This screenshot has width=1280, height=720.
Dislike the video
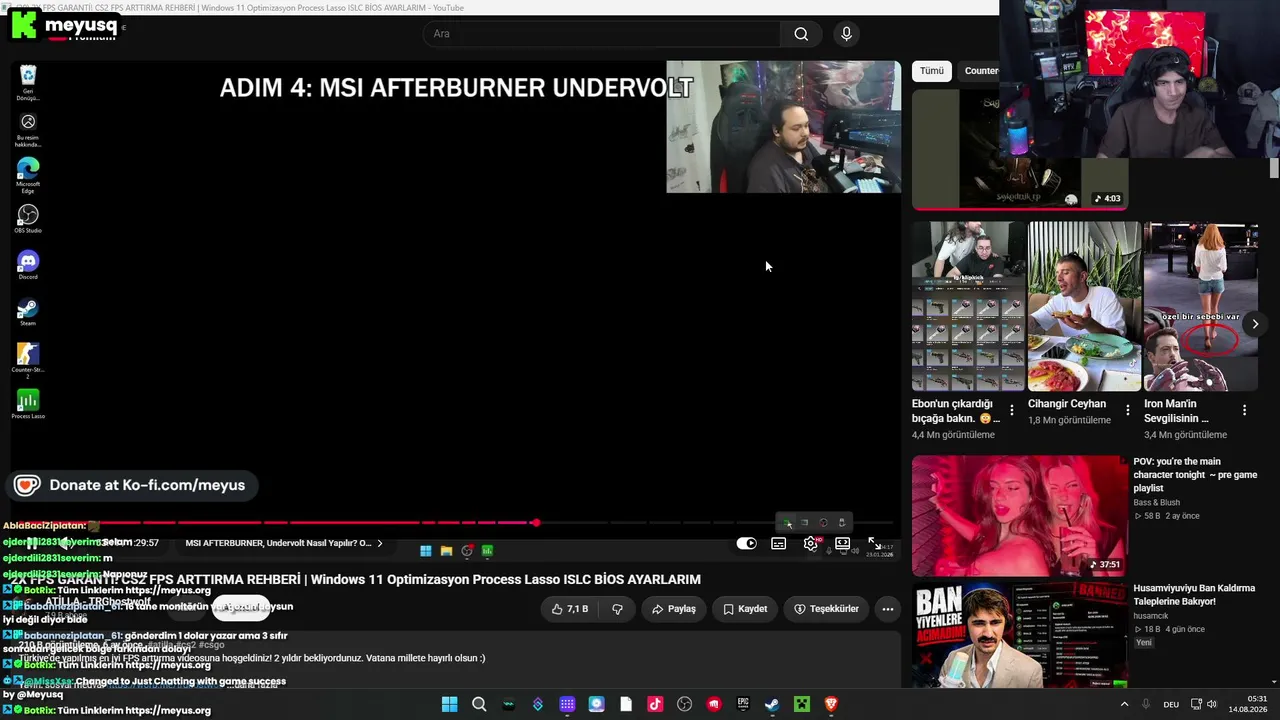[617, 609]
